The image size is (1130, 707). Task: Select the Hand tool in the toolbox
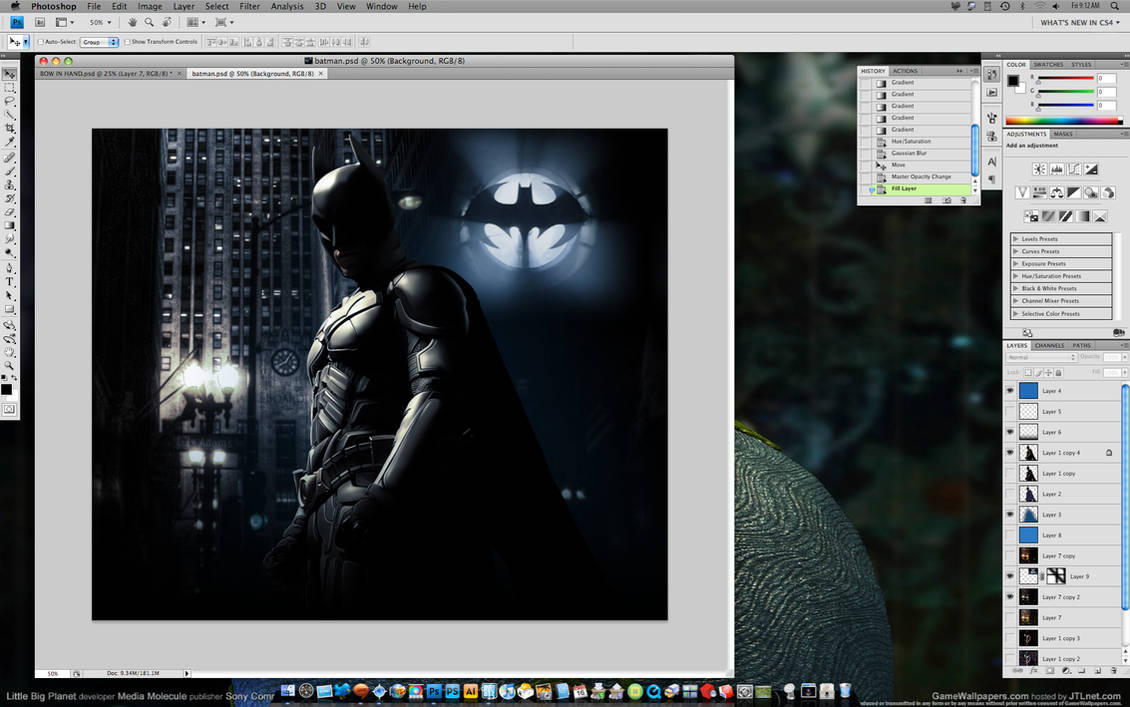click(9, 352)
